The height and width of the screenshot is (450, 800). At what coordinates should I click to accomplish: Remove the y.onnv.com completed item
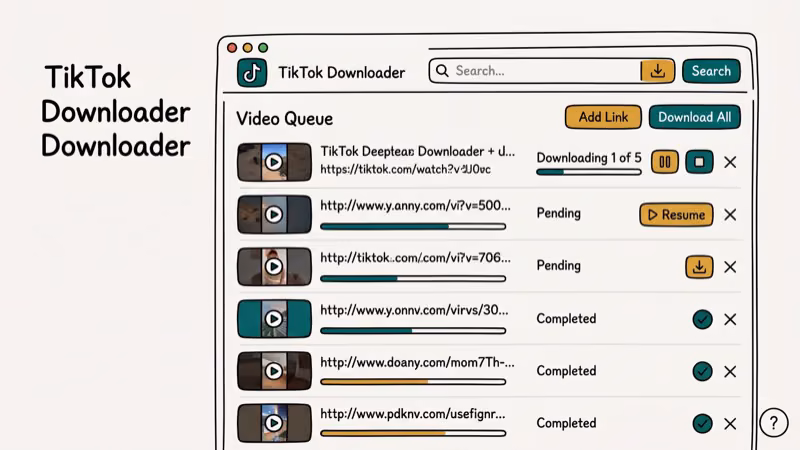pos(730,319)
